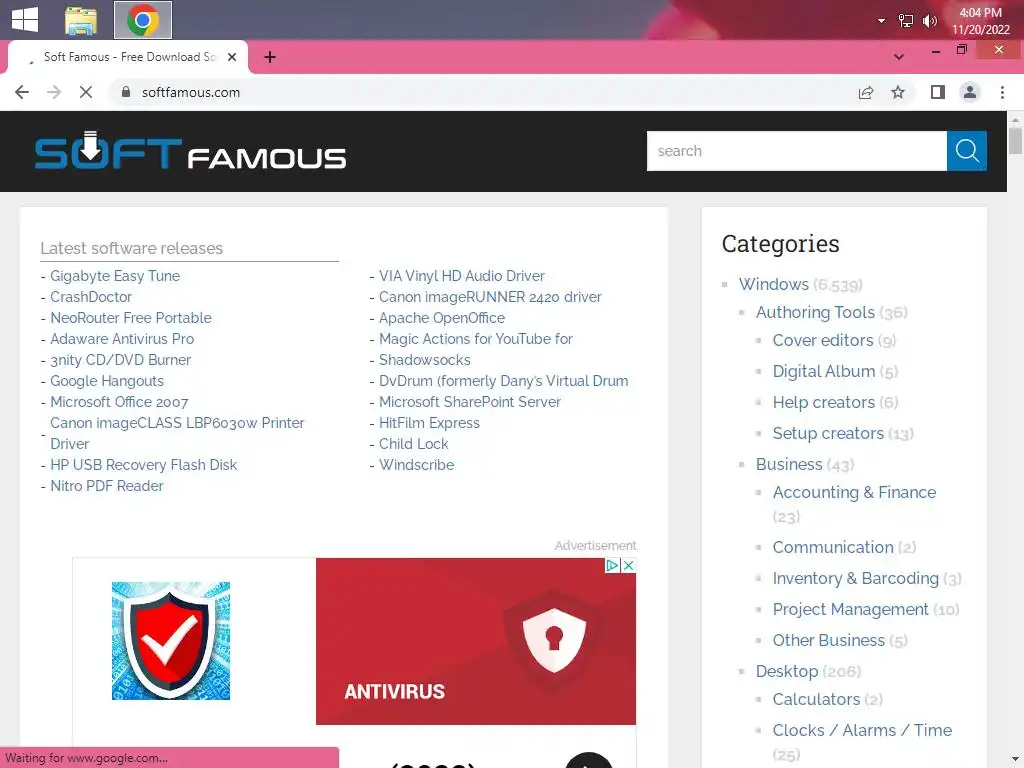Share this page via share icon
1024x768 pixels.
click(866, 92)
